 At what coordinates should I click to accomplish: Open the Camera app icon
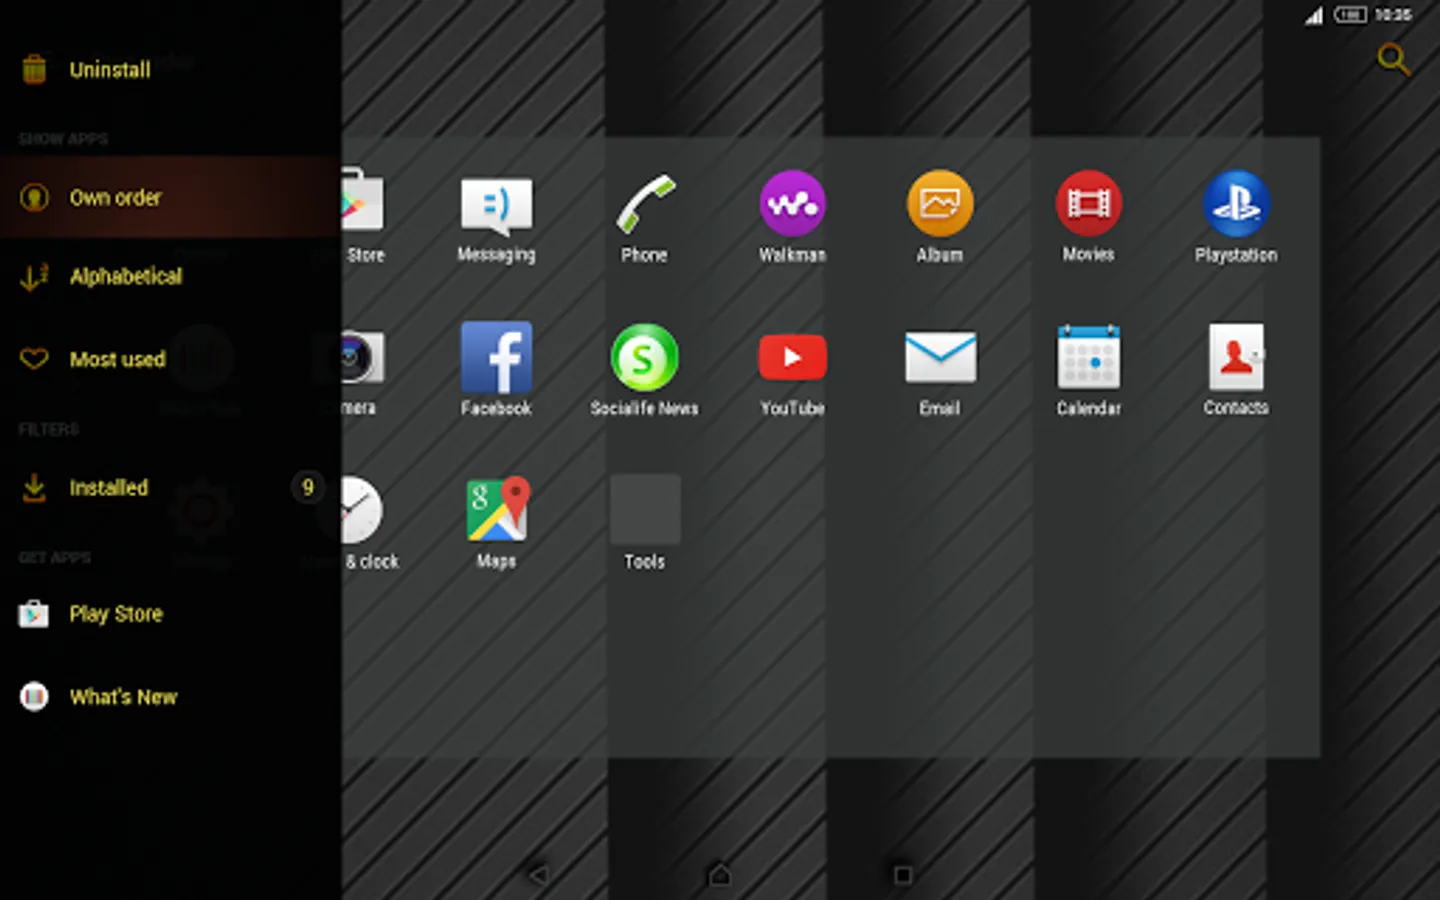[362, 358]
